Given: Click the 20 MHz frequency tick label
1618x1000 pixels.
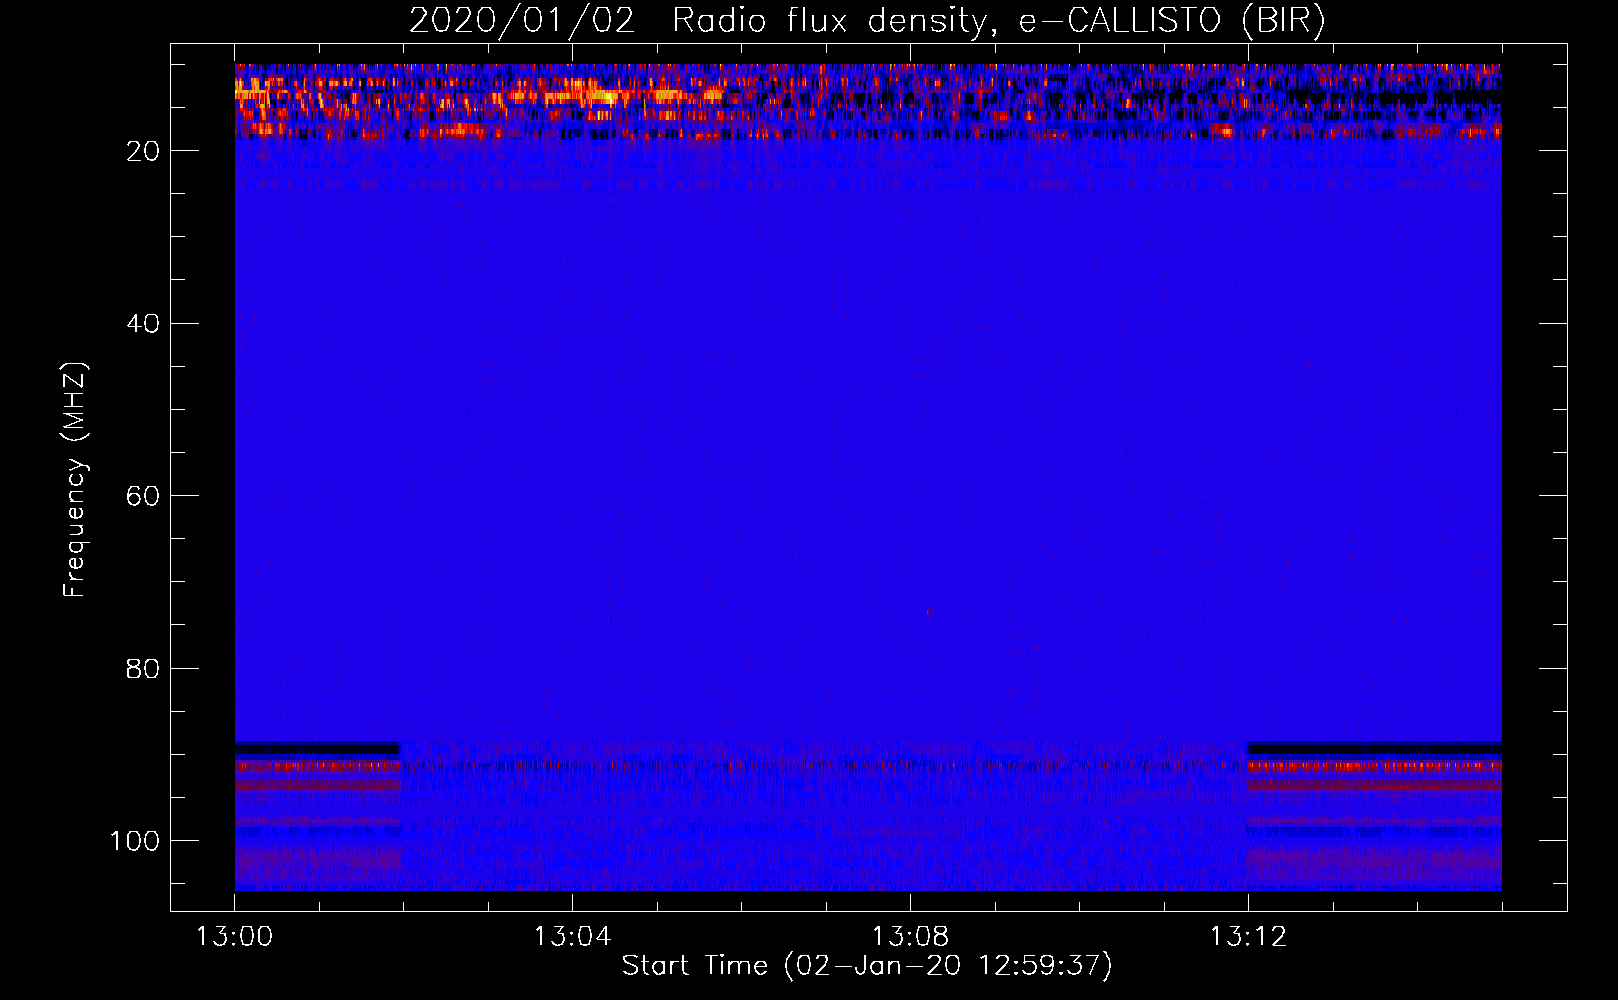Looking at the screenshot, I should [x=143, y=151].
